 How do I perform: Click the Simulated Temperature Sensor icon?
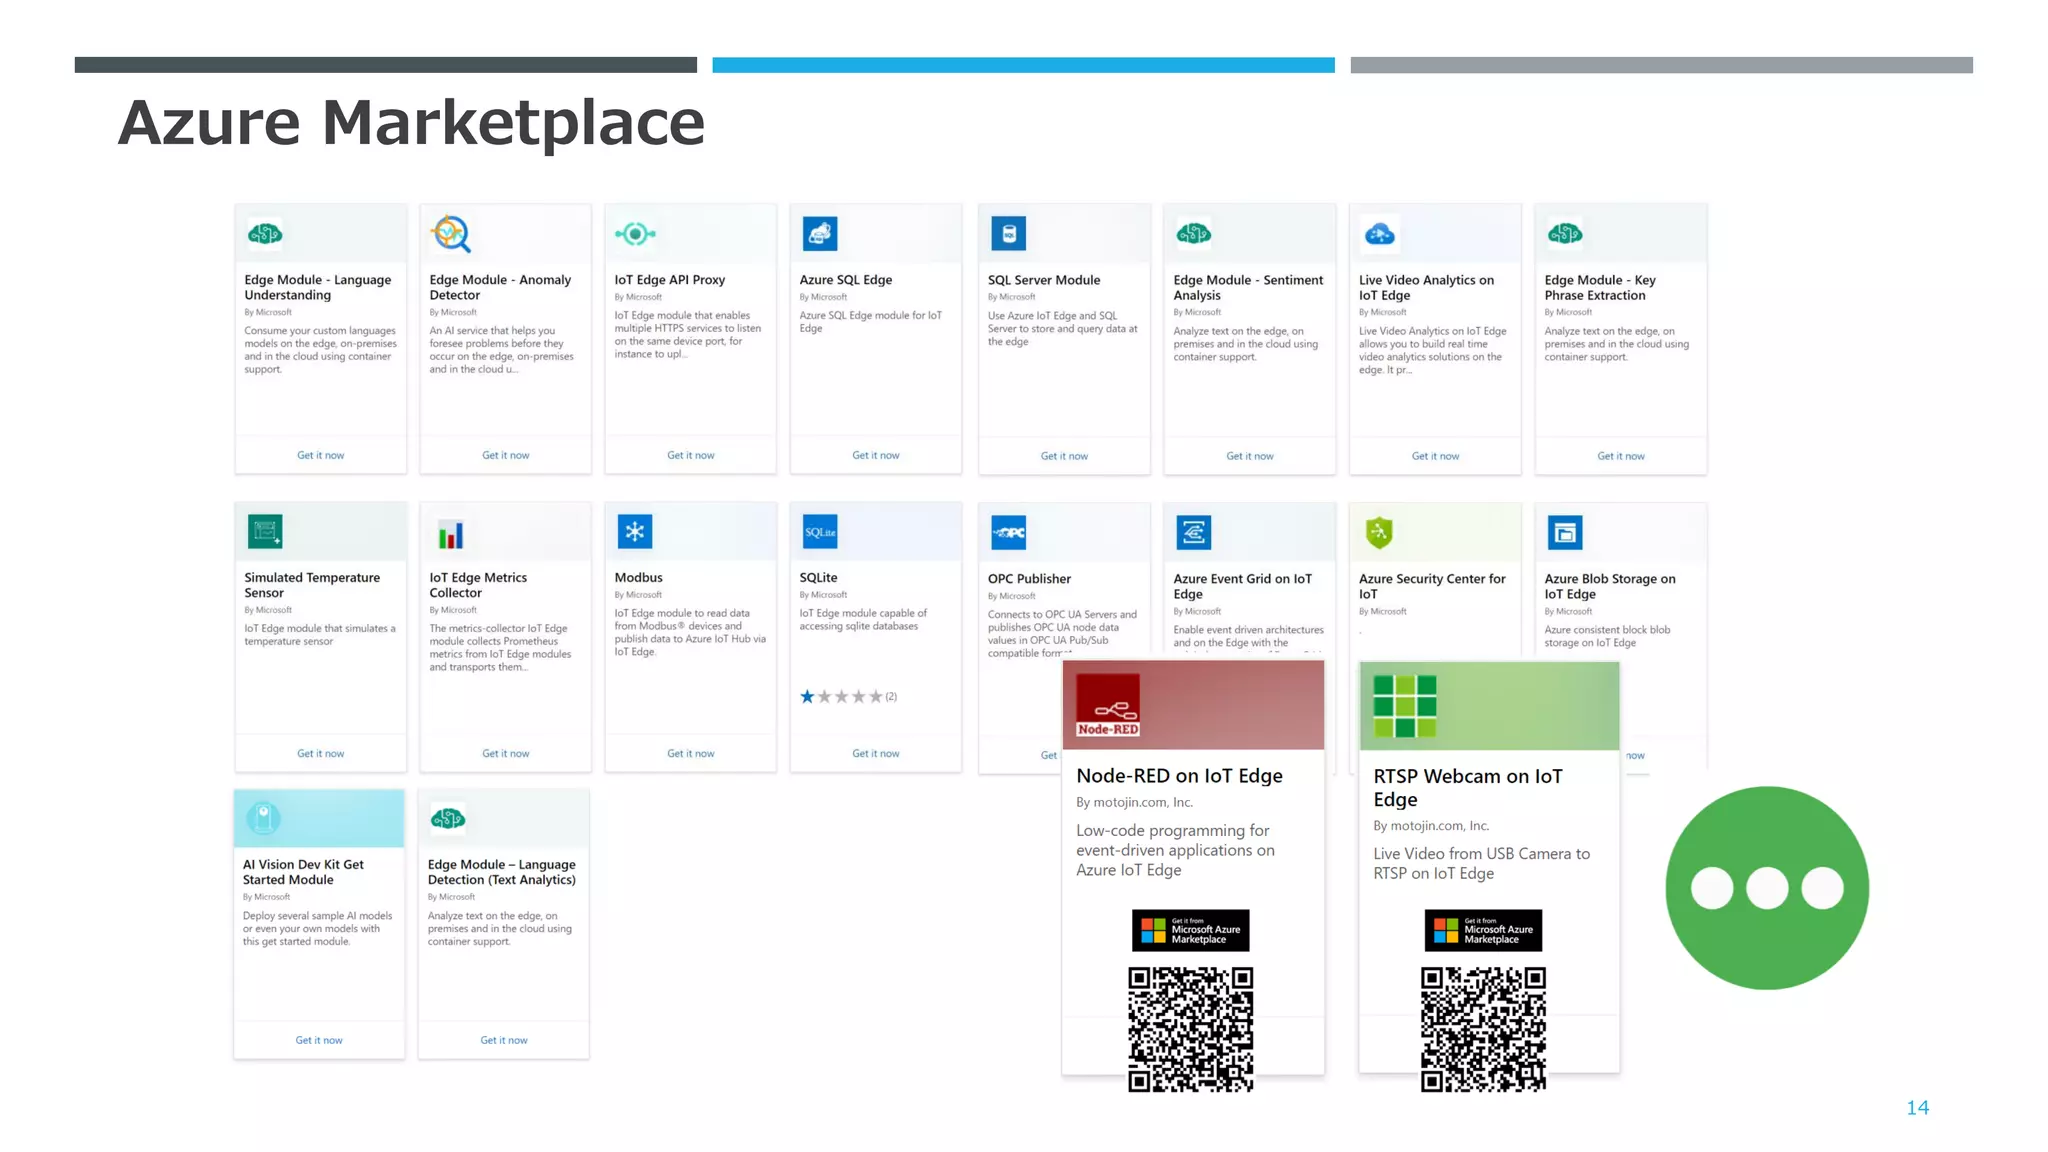point(265,532)
